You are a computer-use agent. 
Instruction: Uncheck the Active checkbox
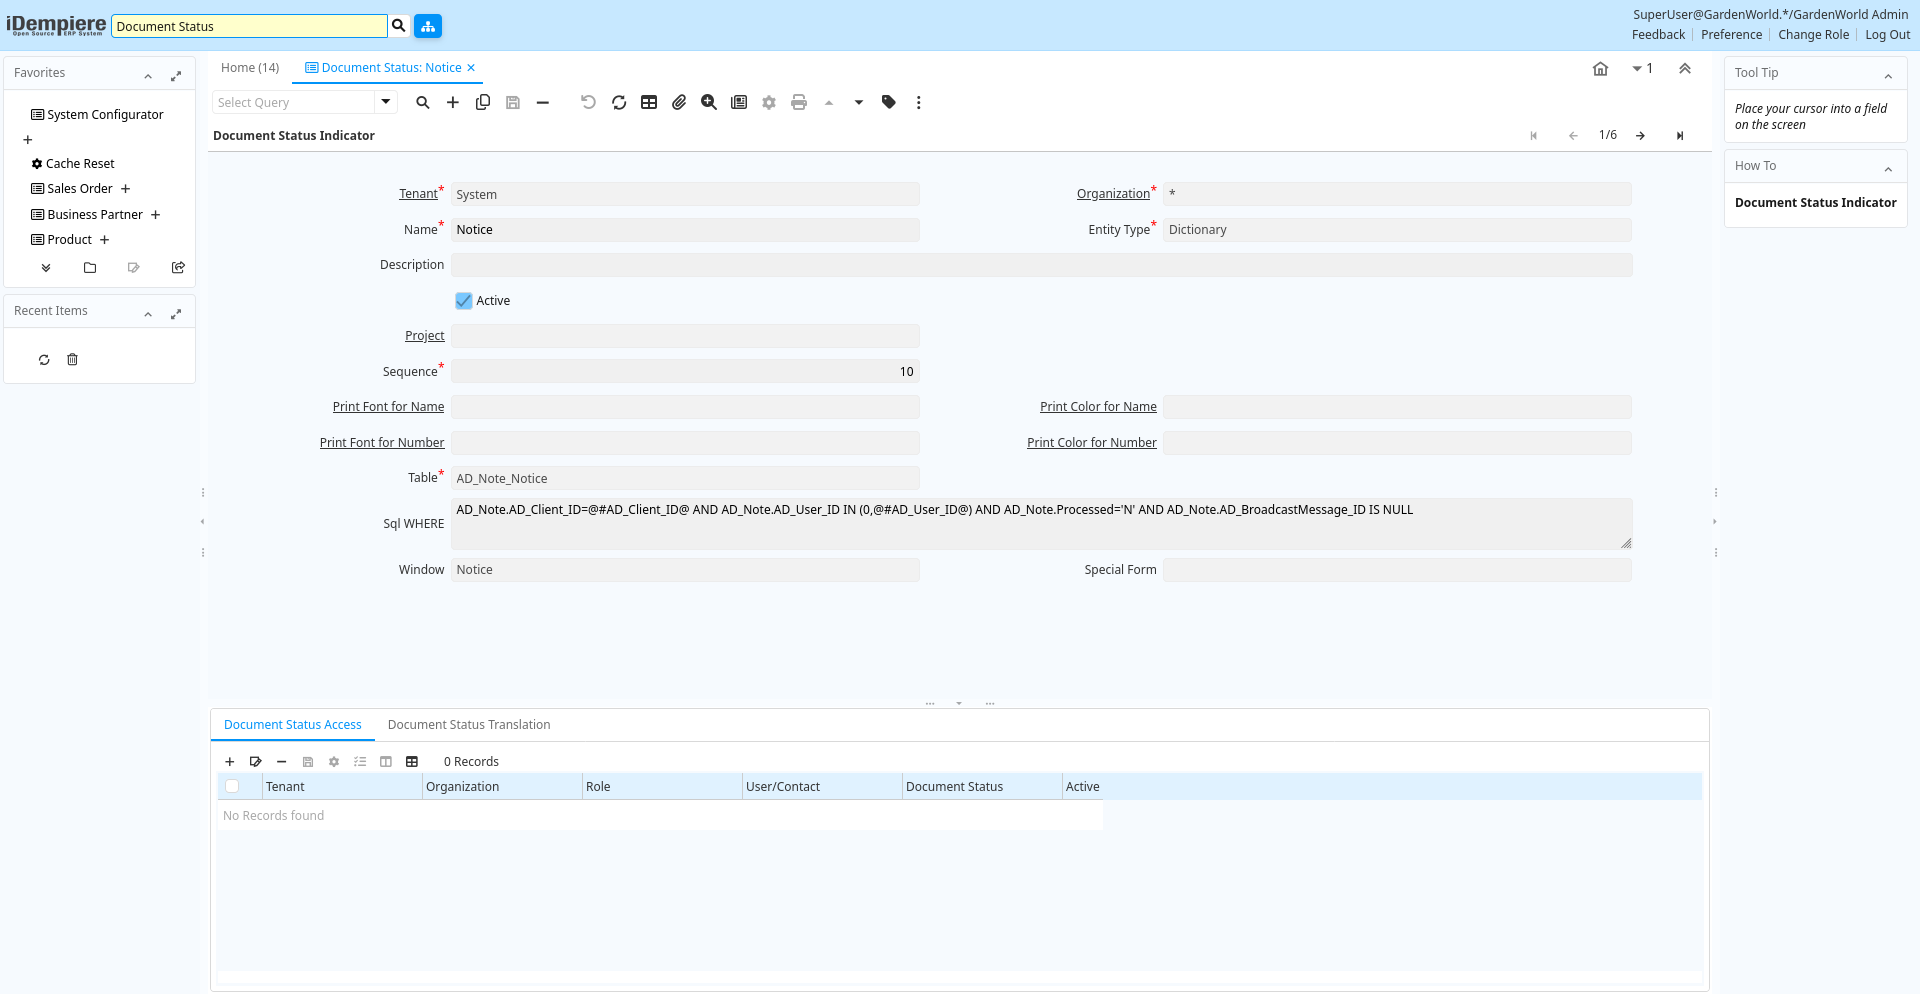point(464,301)
